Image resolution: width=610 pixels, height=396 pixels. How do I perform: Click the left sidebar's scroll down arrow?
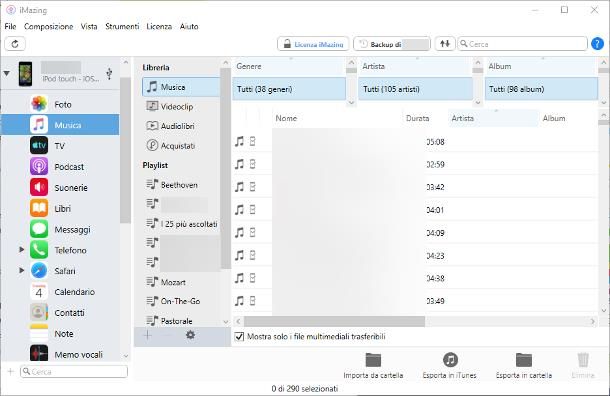pyautogui.click(x=126, y=356)
